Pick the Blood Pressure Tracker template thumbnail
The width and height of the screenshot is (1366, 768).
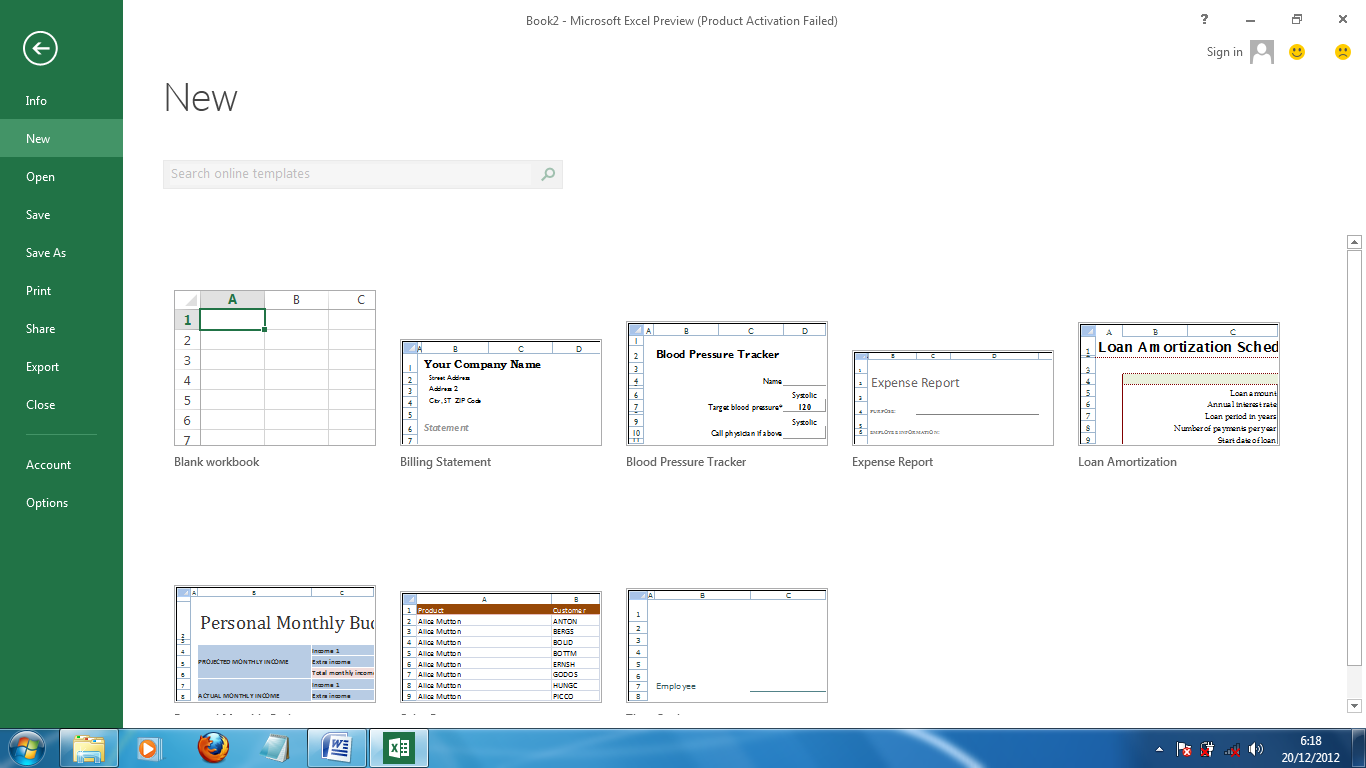(727, 383)
